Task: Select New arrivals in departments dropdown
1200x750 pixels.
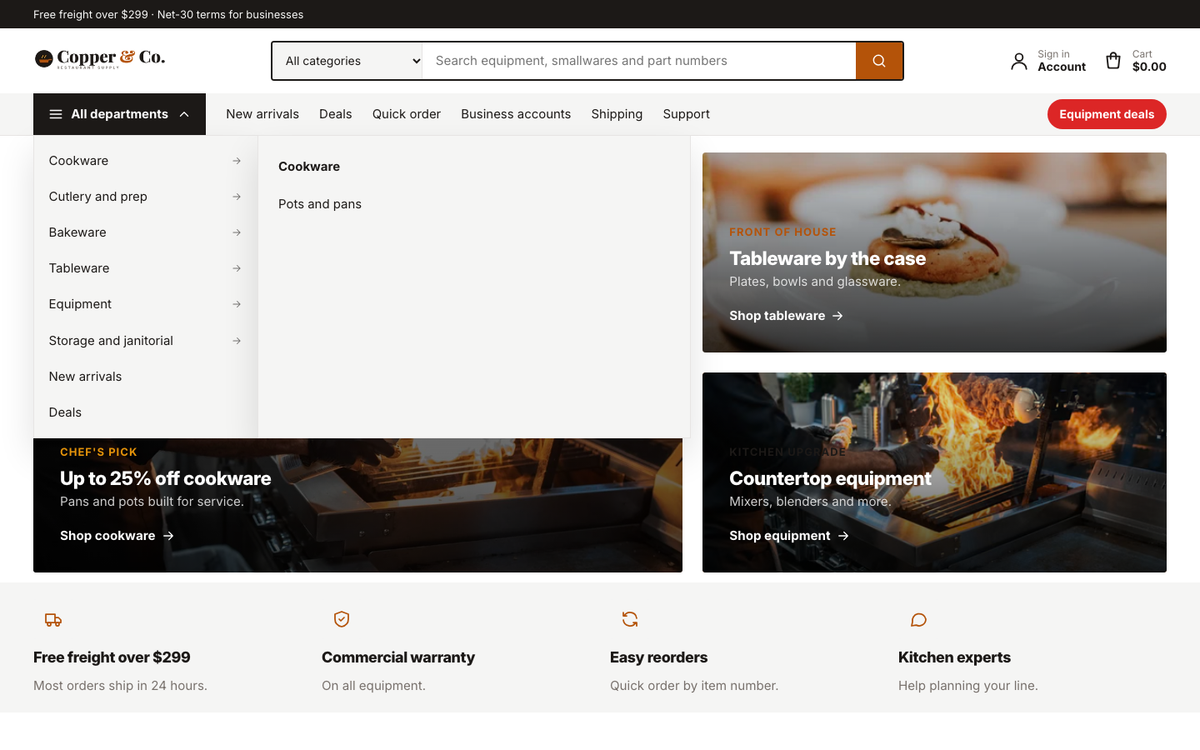Action: coord(146,377)
